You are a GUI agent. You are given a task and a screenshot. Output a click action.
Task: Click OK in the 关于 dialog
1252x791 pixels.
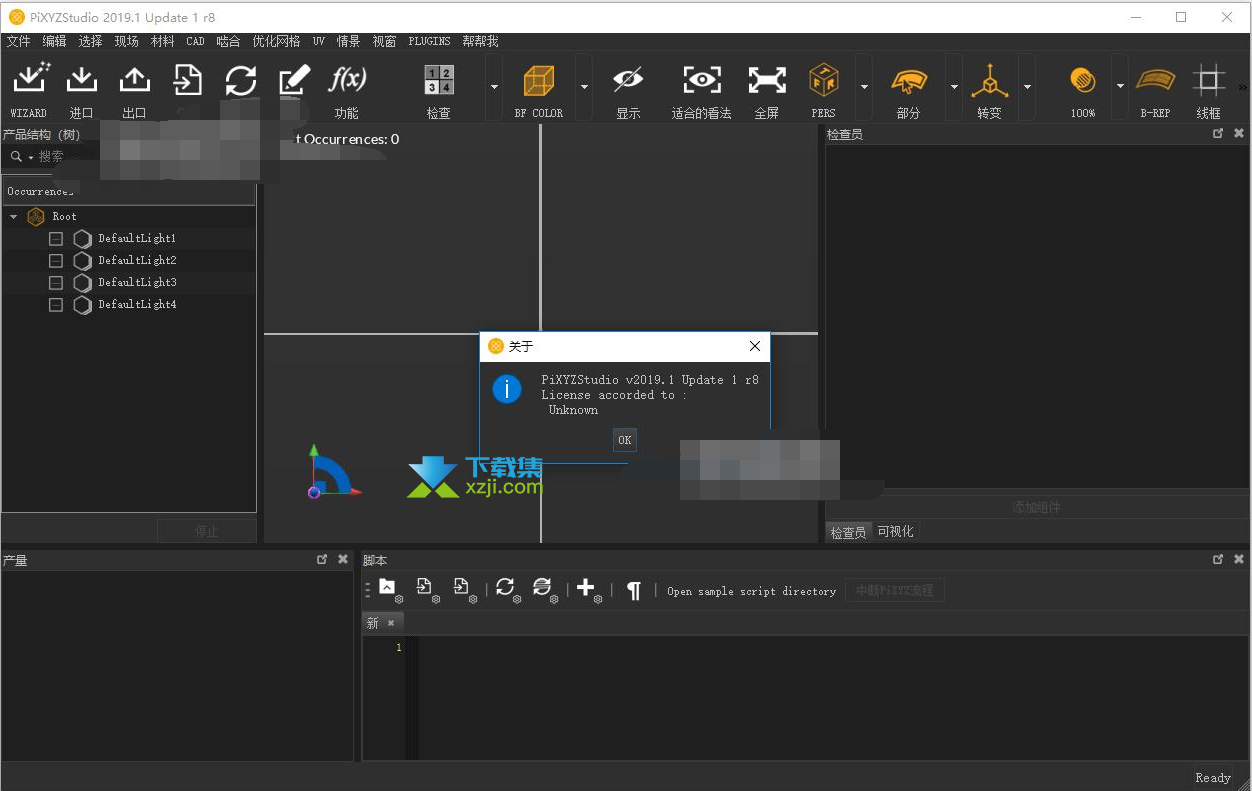click(x=625, y=440)
